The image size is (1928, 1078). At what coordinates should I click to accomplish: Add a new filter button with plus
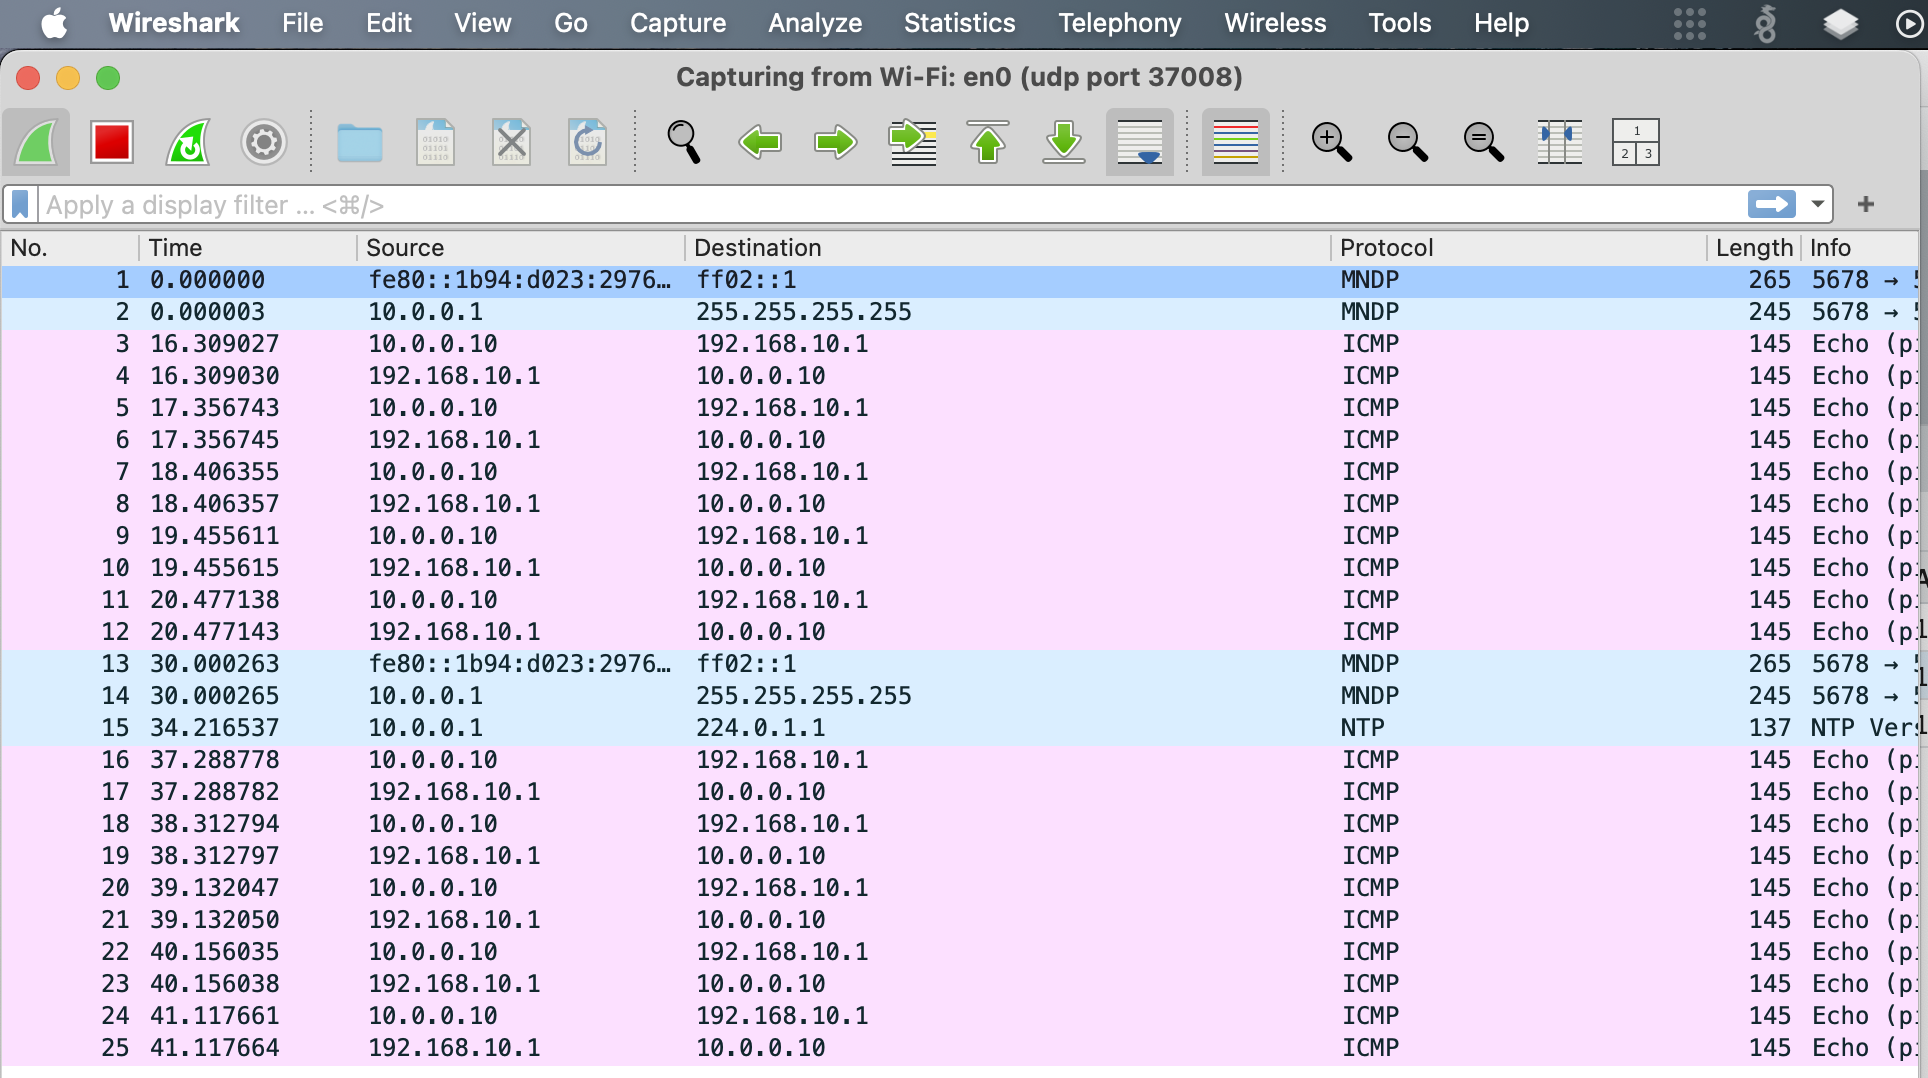1865,204
